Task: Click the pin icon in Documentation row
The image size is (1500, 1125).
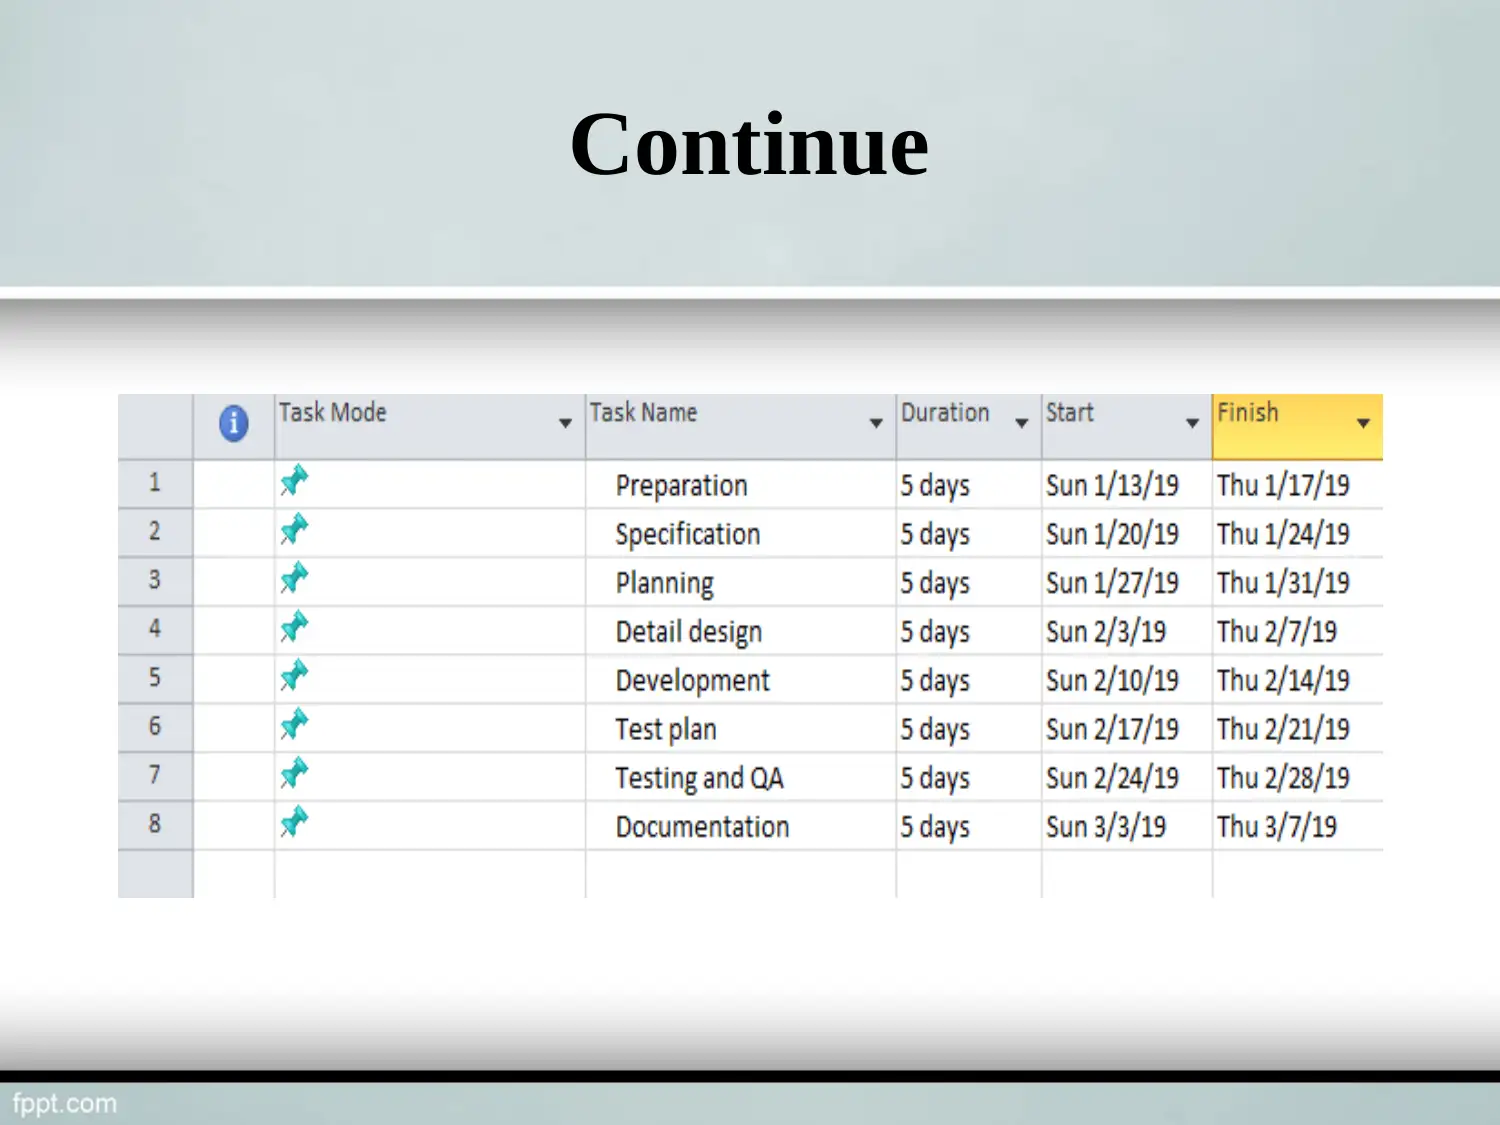Action: tap(294, 822)
